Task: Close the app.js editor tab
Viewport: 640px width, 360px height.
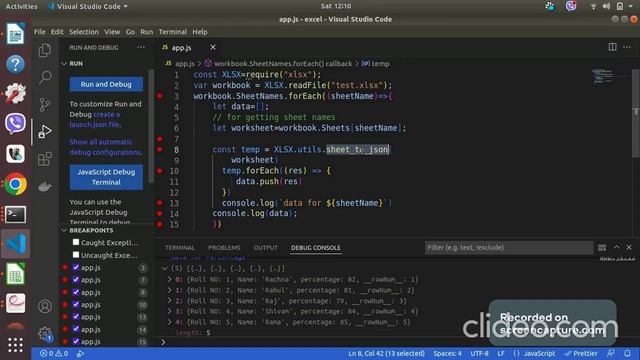Action: click(213, 47)
